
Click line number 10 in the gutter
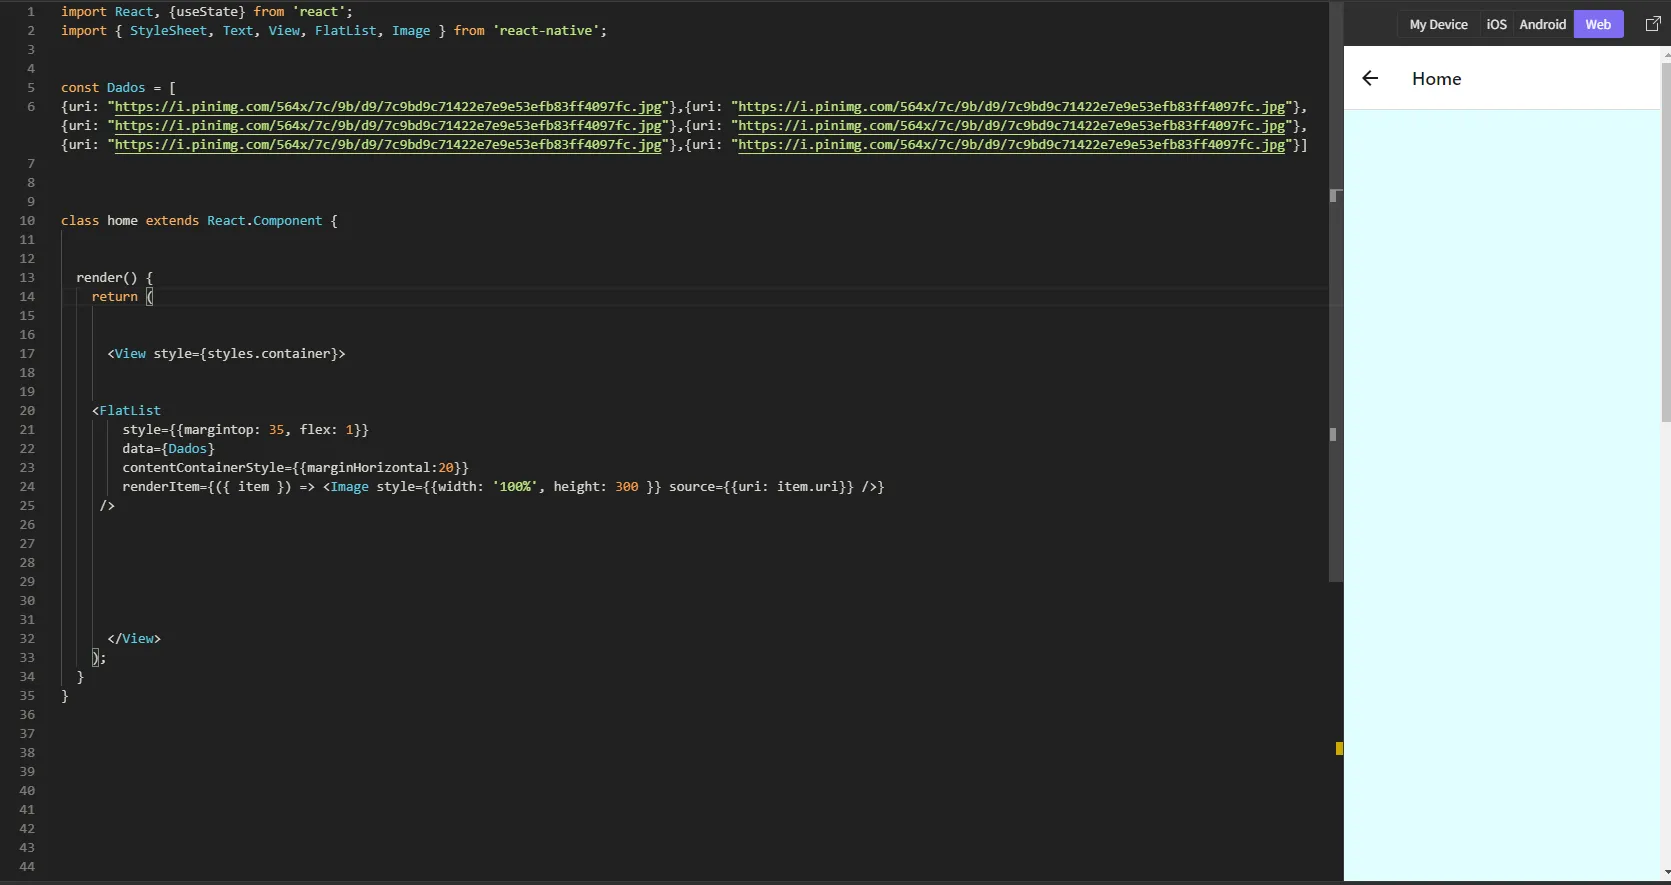(x=27, y=221)
